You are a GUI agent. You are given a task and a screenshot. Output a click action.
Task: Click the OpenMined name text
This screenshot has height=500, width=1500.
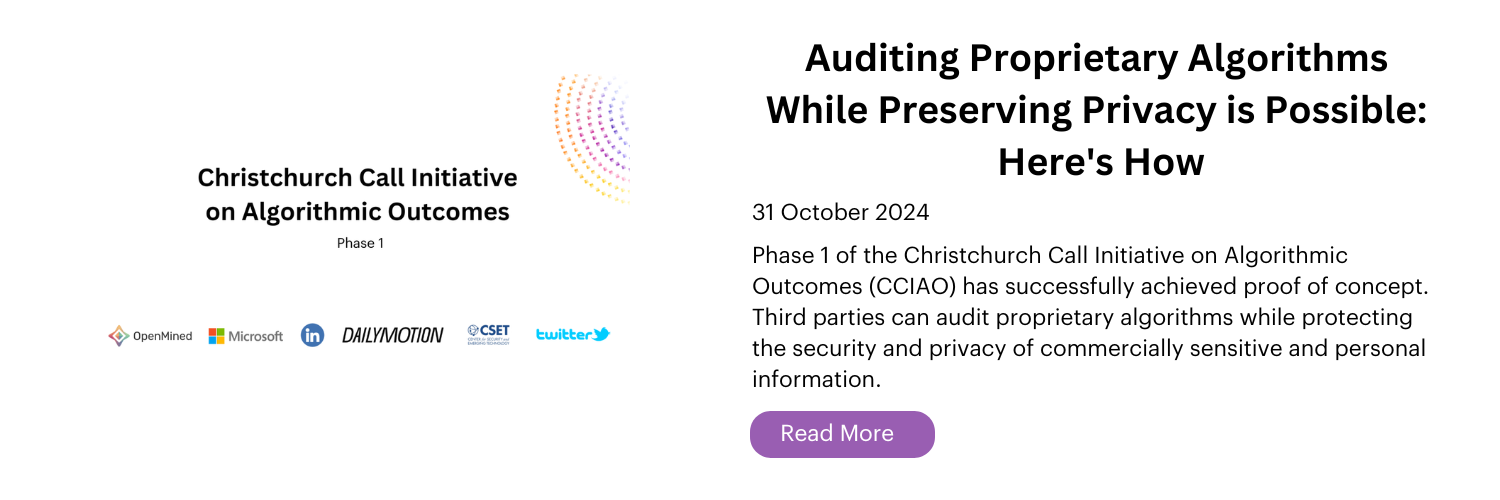pyautogui.click(x=162, y=336)
